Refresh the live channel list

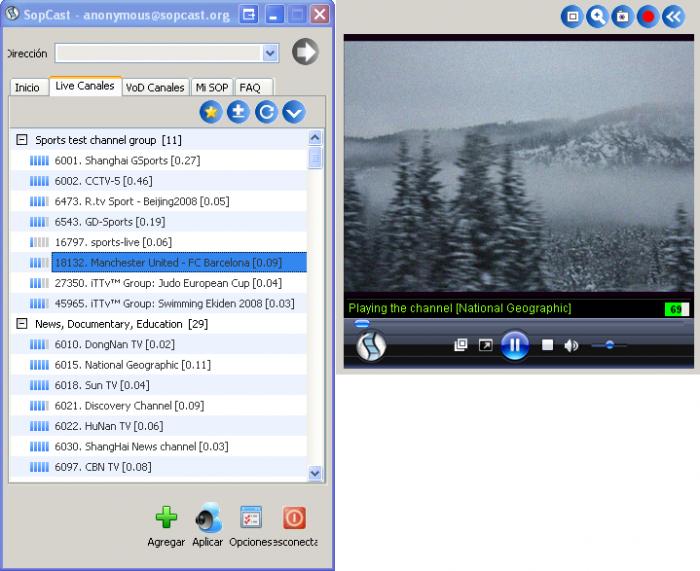pos(266,112)
